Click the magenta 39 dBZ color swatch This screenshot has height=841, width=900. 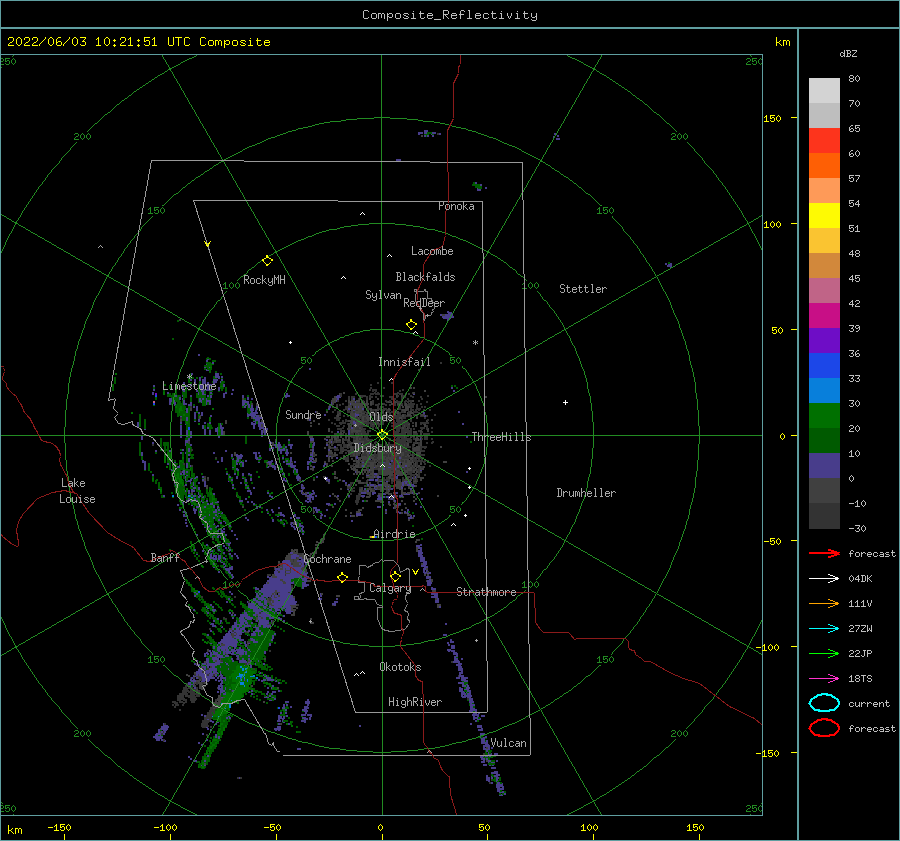point(824,315)
